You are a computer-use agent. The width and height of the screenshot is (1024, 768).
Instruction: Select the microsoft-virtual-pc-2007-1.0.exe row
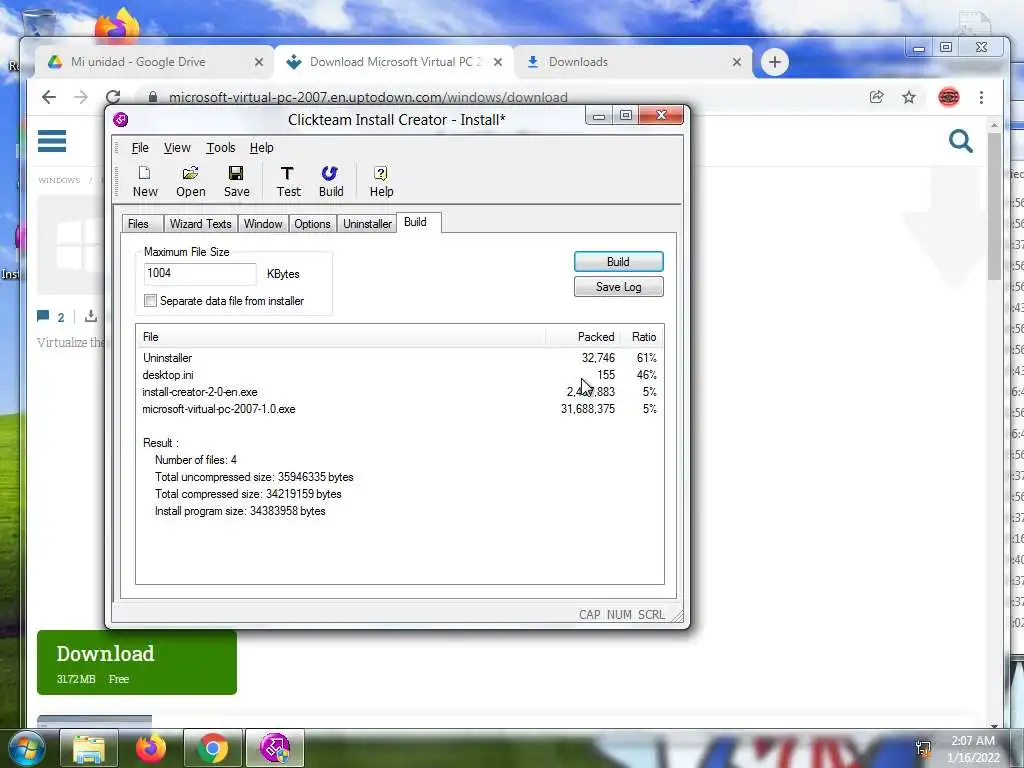400,409
